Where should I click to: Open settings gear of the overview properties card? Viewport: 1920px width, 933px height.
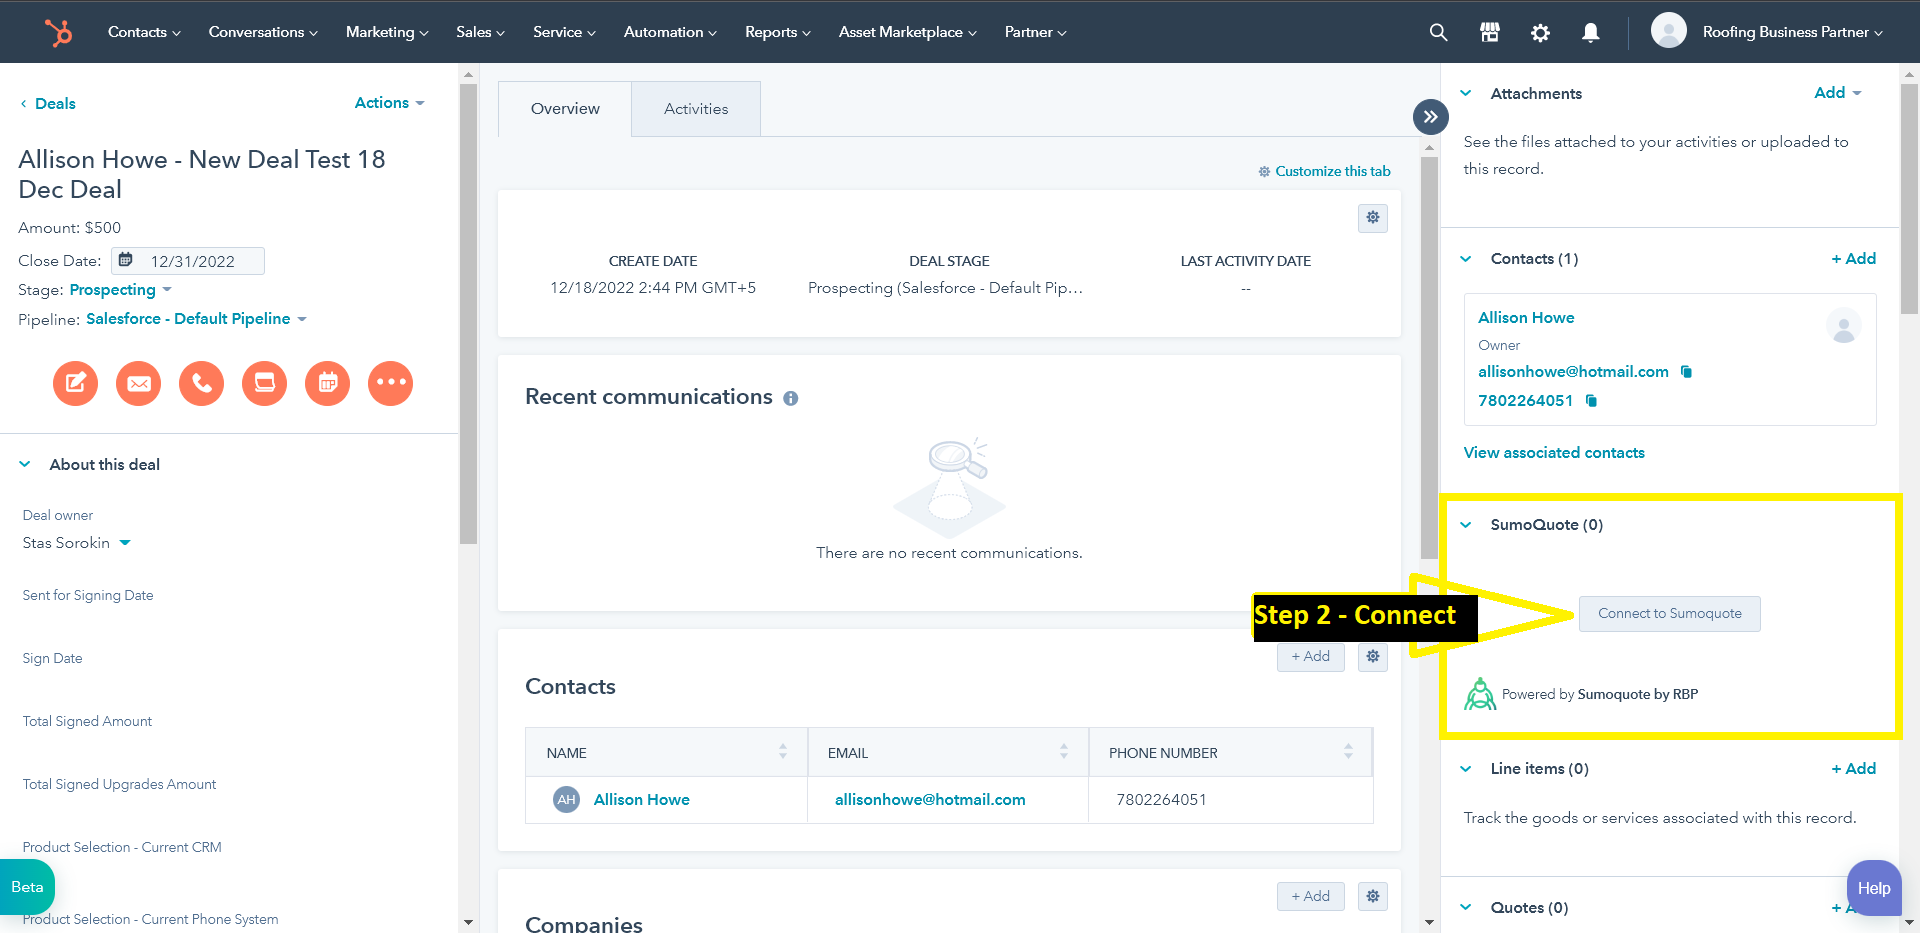pos(1372,218)
